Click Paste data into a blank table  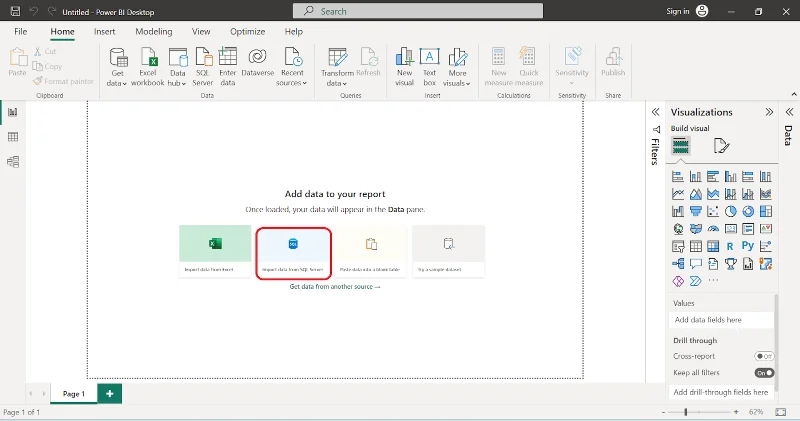coord(371,252)
